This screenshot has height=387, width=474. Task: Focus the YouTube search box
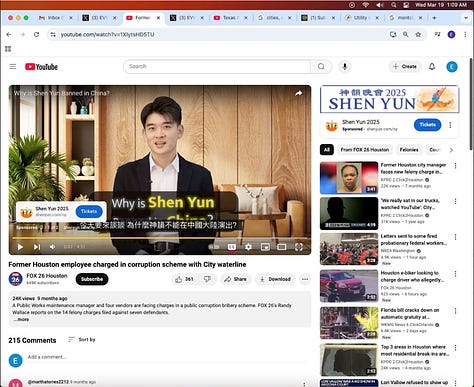coord(217,67)
